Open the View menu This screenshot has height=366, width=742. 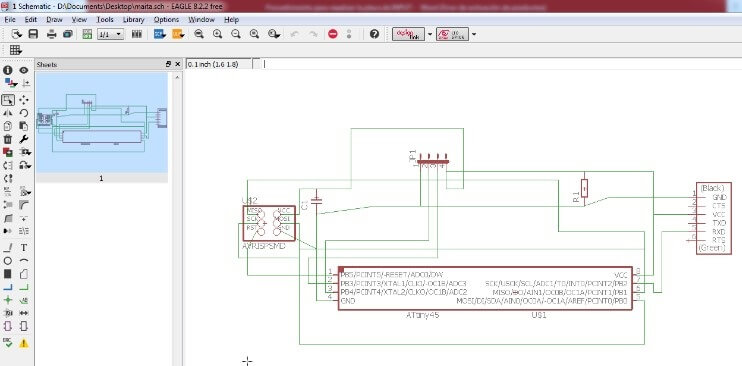click(79, 20)
